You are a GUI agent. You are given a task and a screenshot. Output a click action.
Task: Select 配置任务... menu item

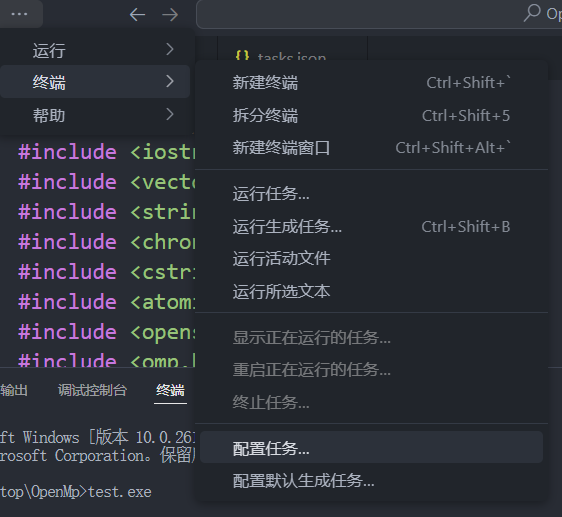[x=371, y=448]
